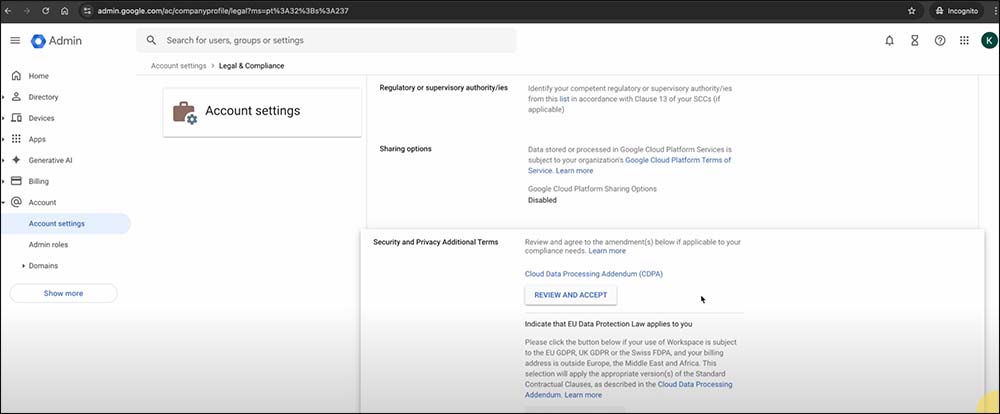Expand the Billing section arrow
This screenshot has height=414, width=1000.
tap(4, 181)
